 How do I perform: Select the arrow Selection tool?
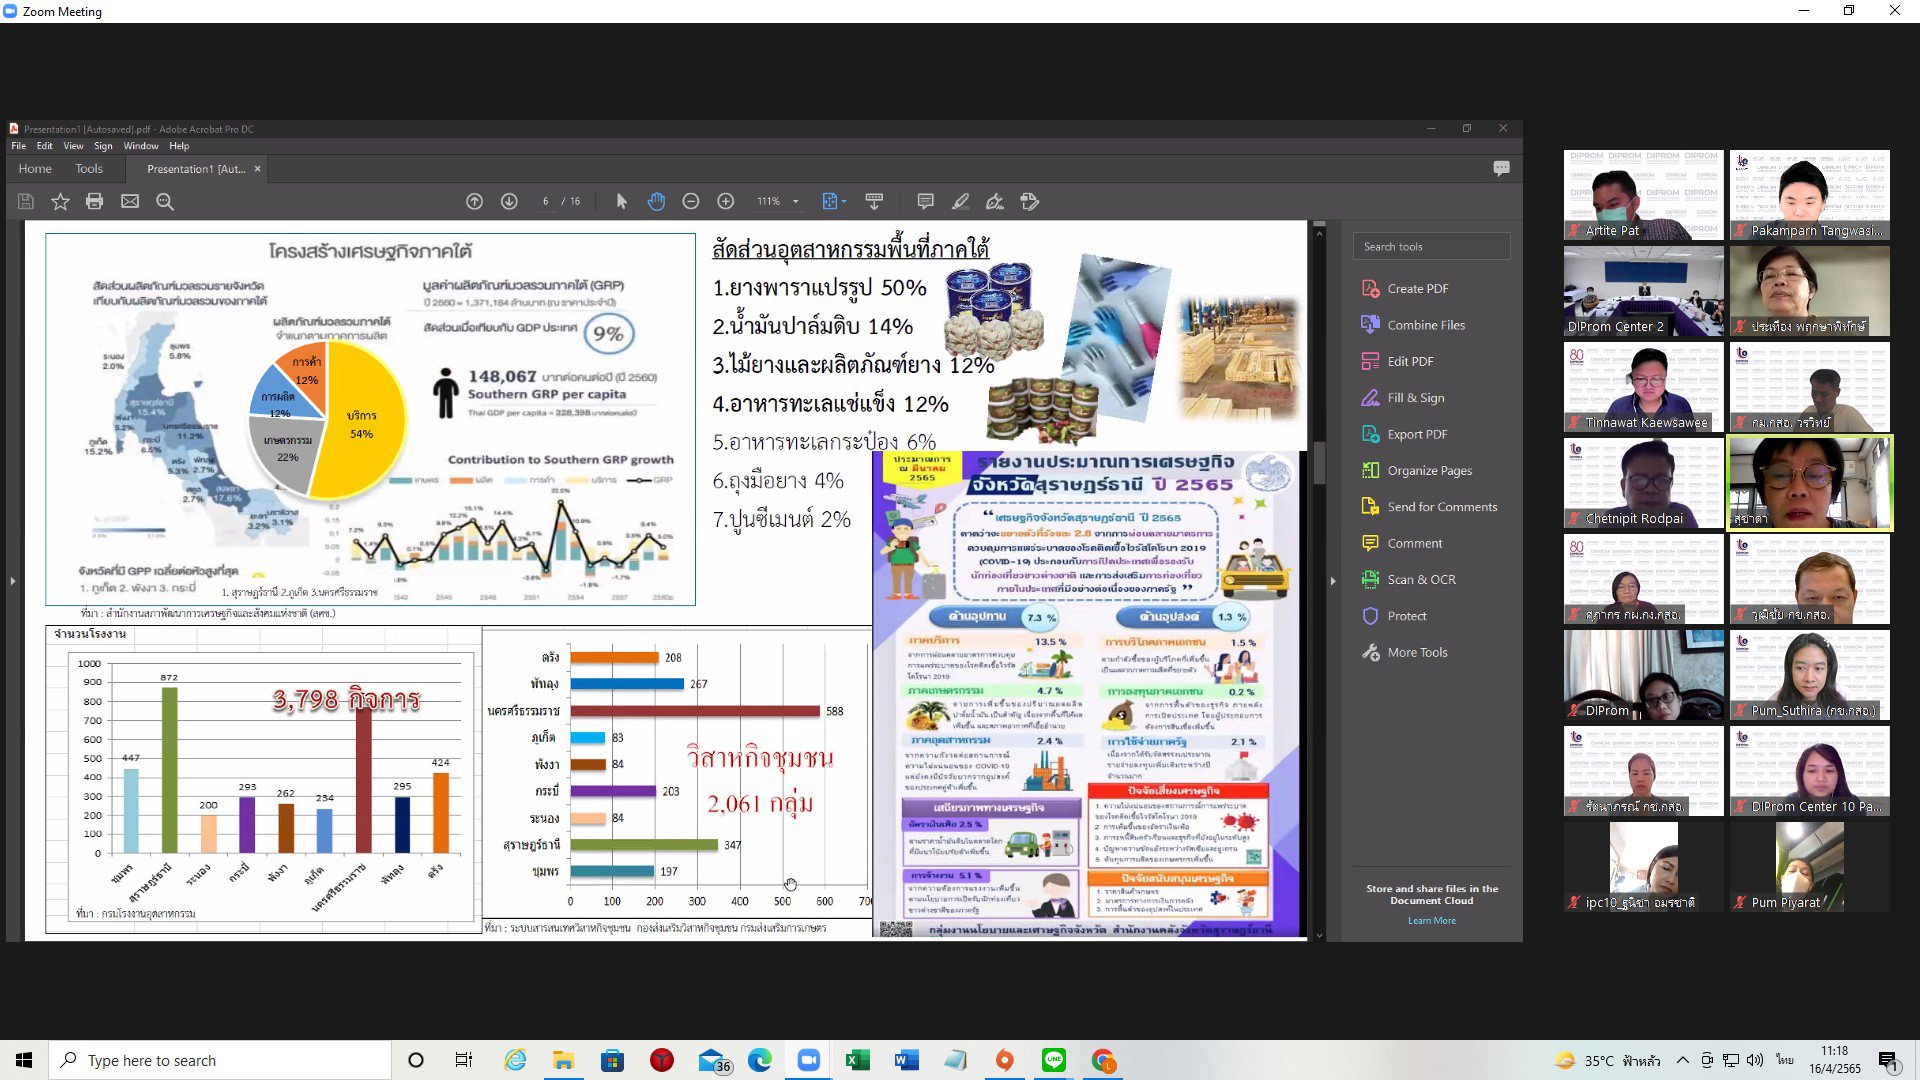point(621,201)
